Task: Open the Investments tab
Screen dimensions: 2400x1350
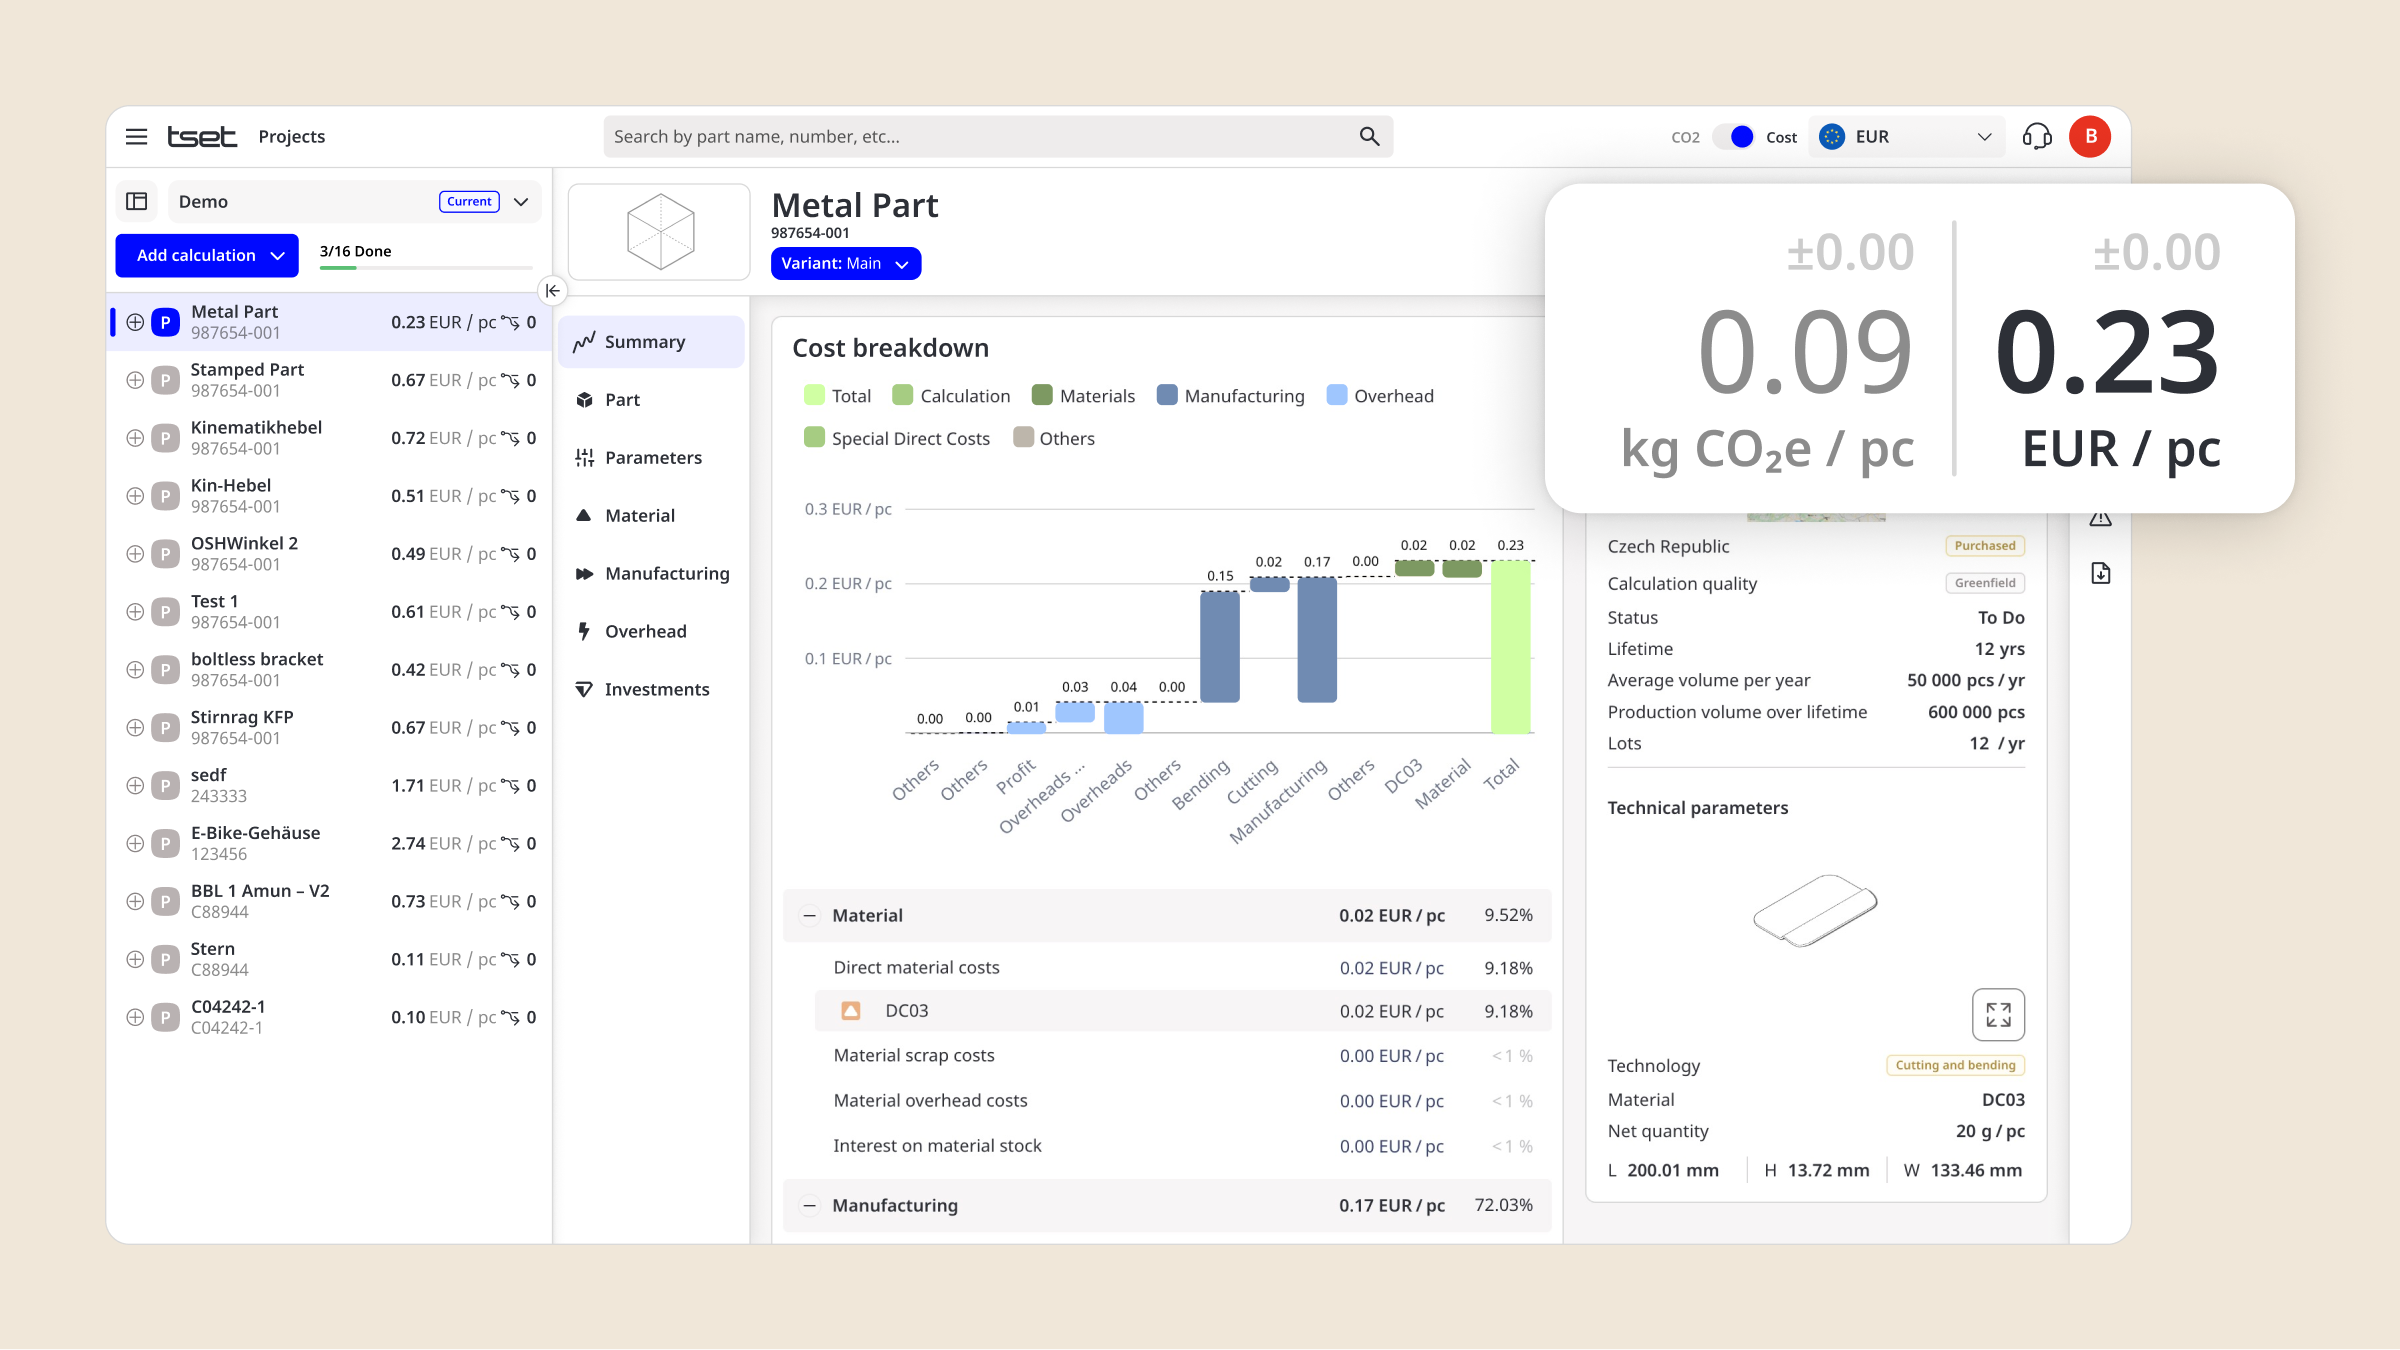Action: (x=656, y=690)
